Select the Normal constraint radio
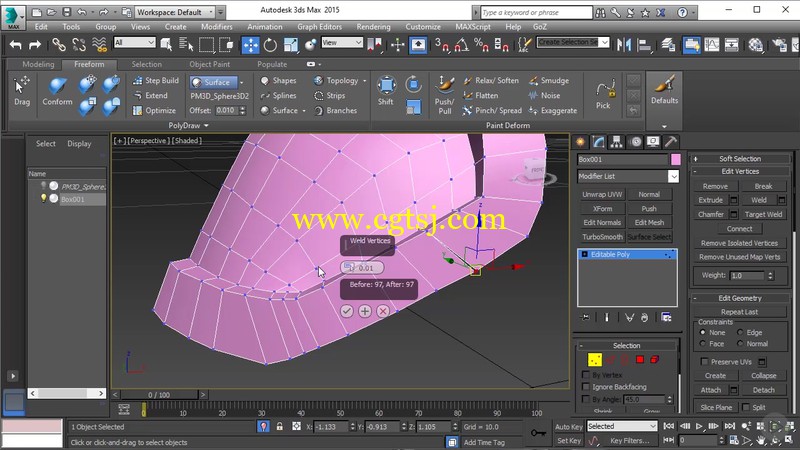 point(740,343)
